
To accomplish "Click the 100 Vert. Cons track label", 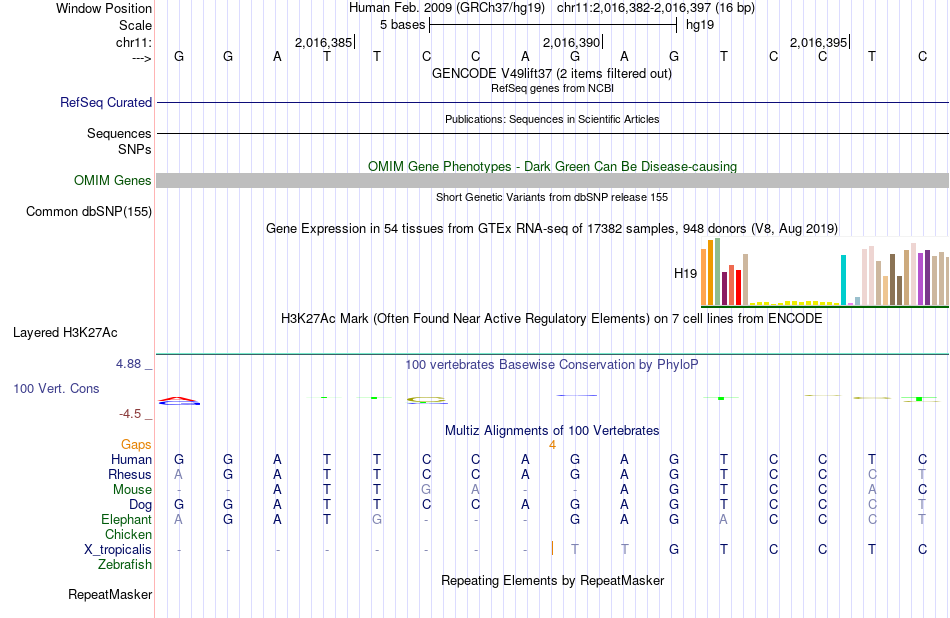I will (x=56, y=388).
